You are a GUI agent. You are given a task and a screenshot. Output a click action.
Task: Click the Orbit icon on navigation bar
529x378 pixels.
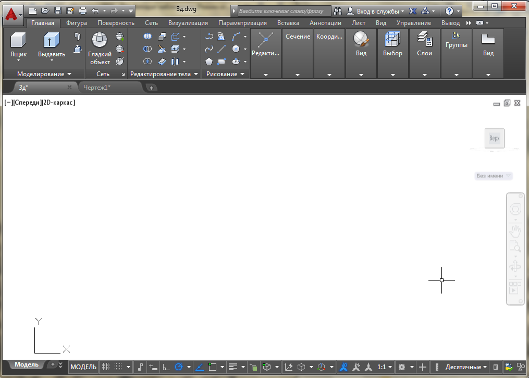(515, 267)
